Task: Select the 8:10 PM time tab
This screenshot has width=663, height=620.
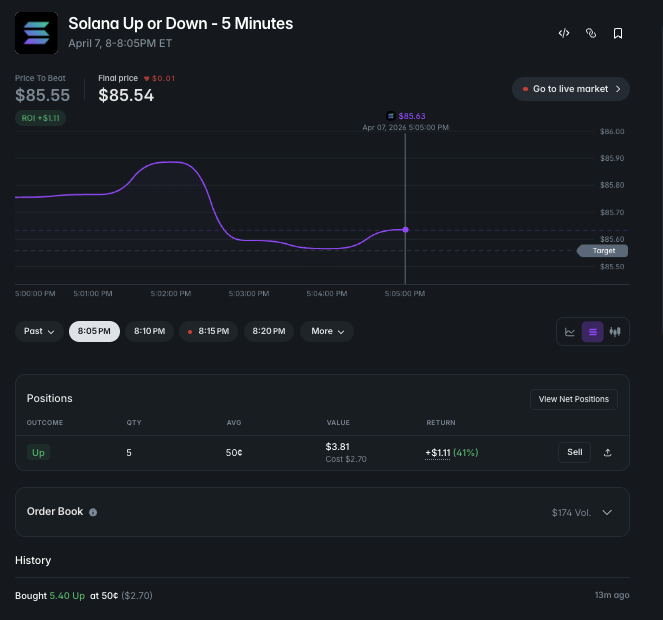Action: [x=149, y=331]
